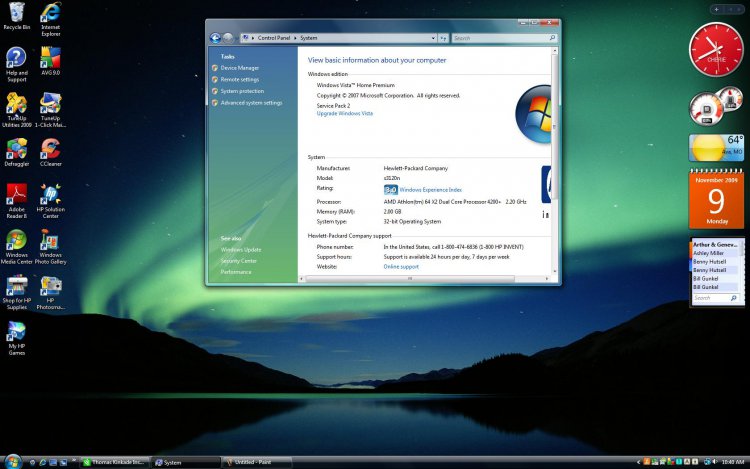This screenshot has width=750, height=469.
Task: Open the Windows Photo Gallery shortcut
Action: (50, 247)
